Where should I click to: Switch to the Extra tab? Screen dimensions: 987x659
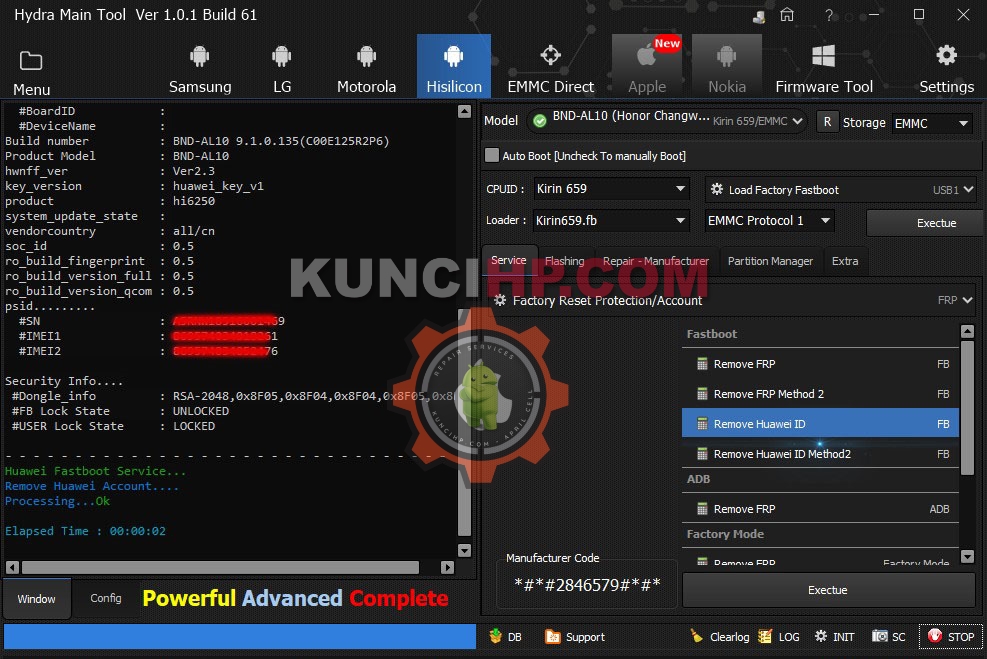[845, 261]
